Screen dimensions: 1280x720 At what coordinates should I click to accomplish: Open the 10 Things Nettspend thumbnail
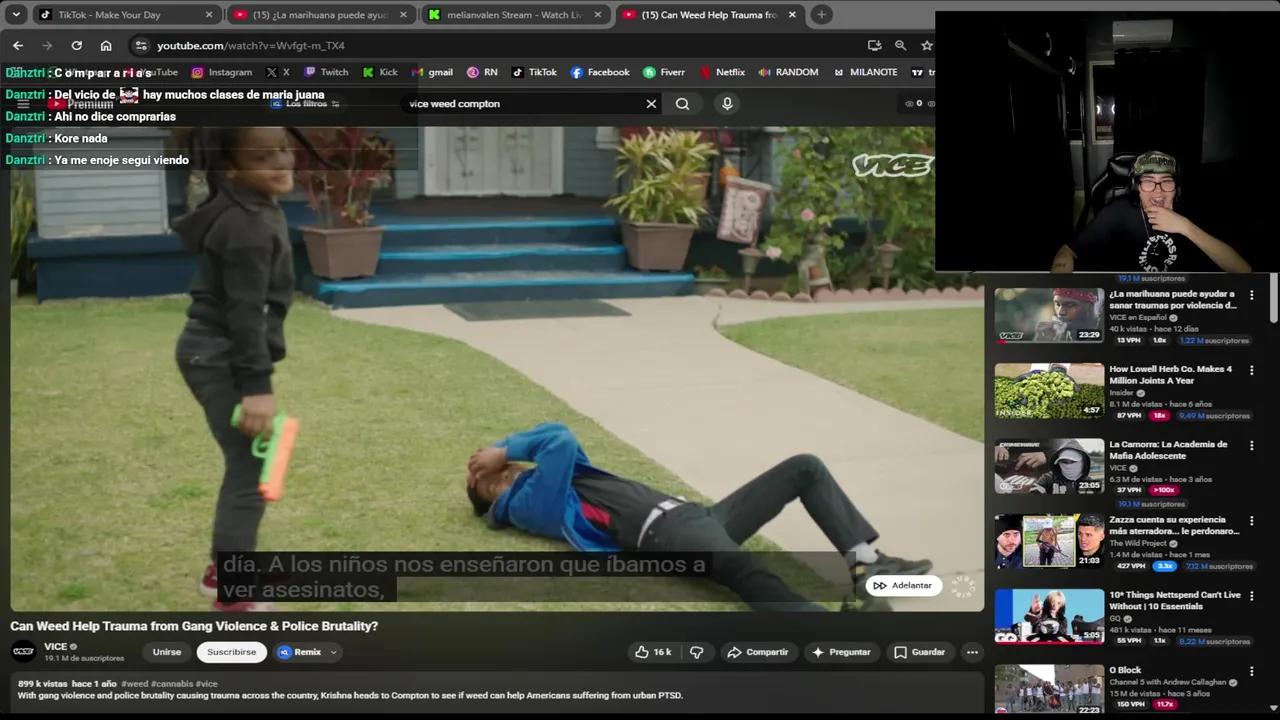[x=1049, y=616]
